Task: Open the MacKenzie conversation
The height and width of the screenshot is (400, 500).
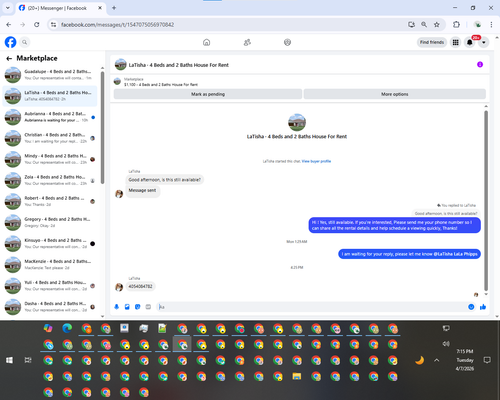Action: coord(50,264)
